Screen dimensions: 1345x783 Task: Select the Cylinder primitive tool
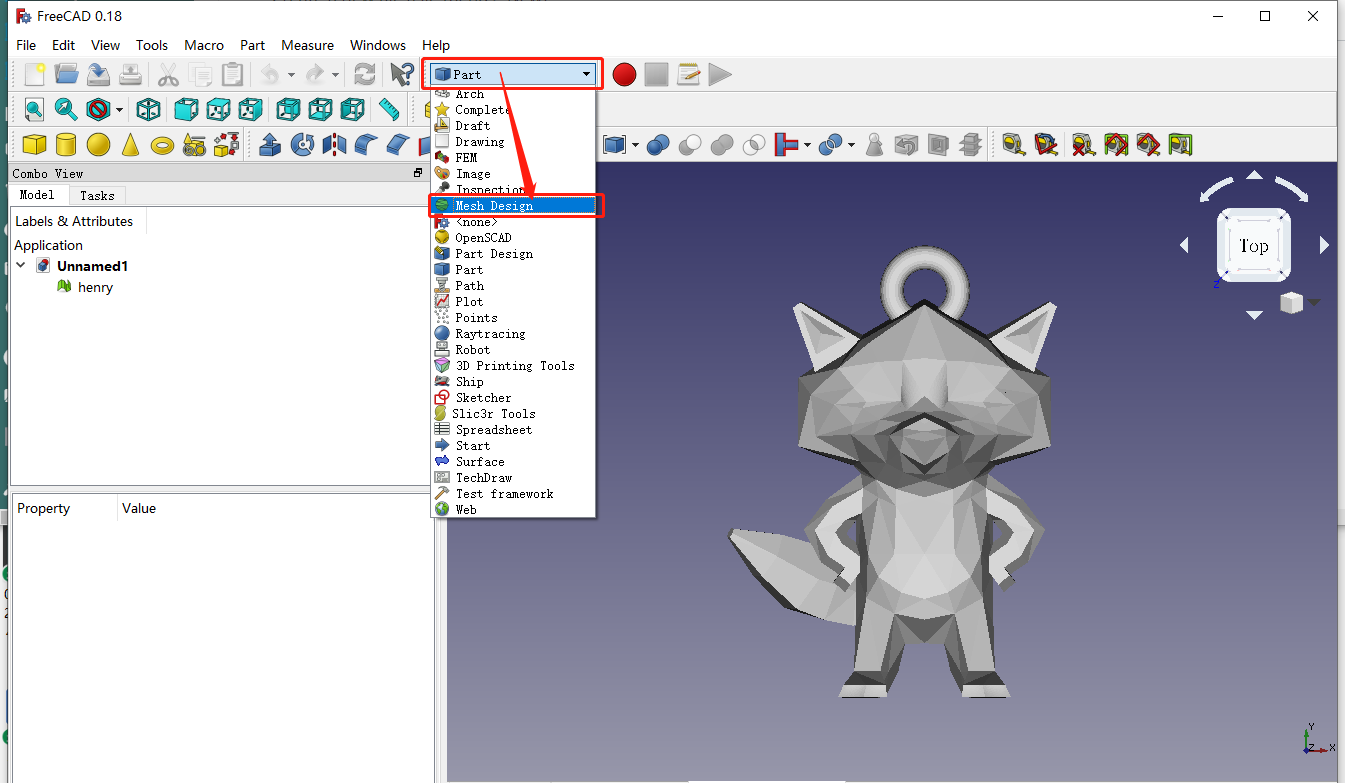[x=66, y=144]
